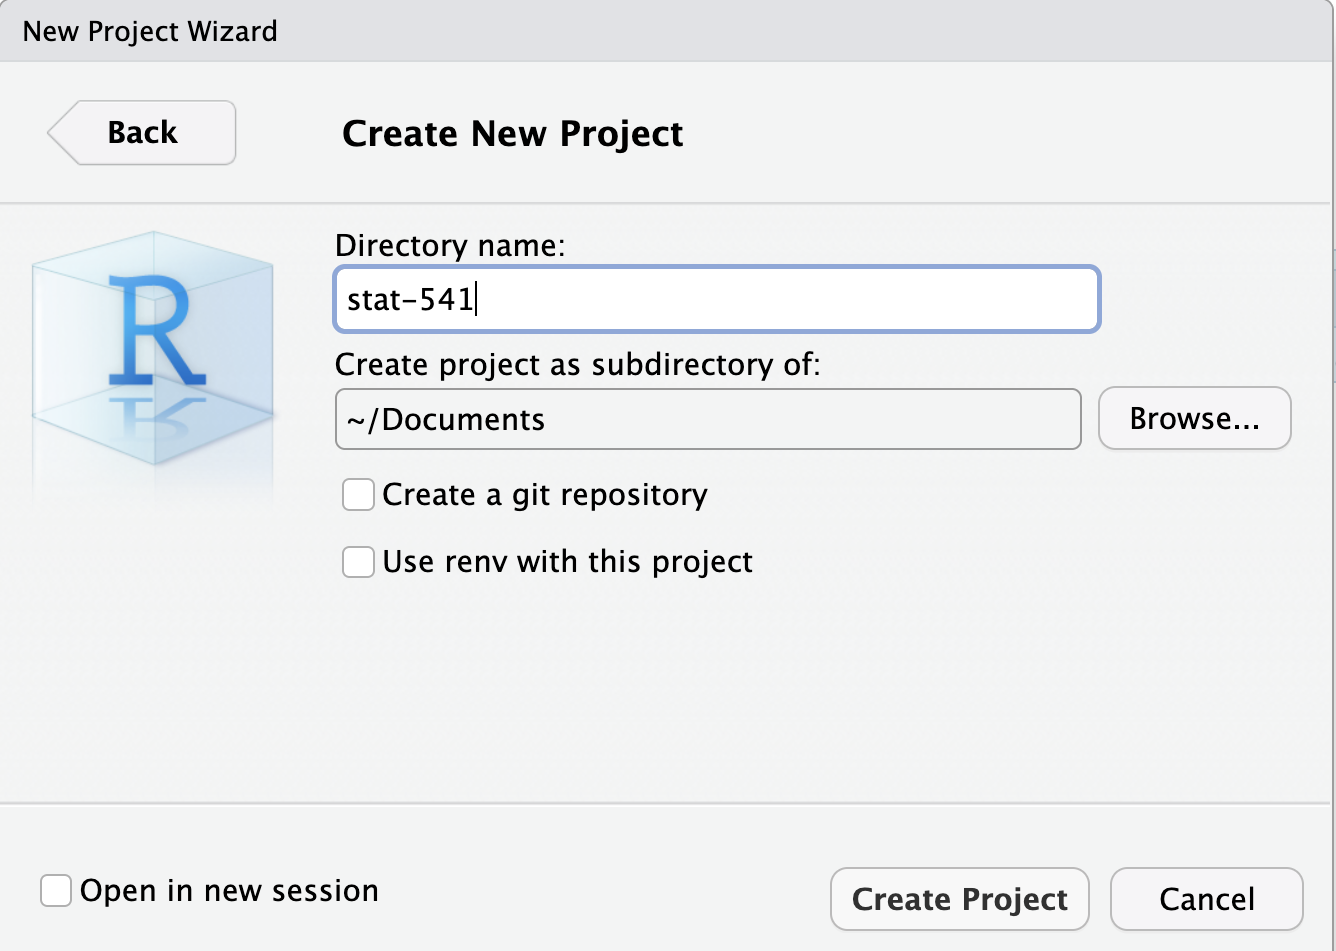
Task: Toggle git repository creation off again
Action: [357, 494]
